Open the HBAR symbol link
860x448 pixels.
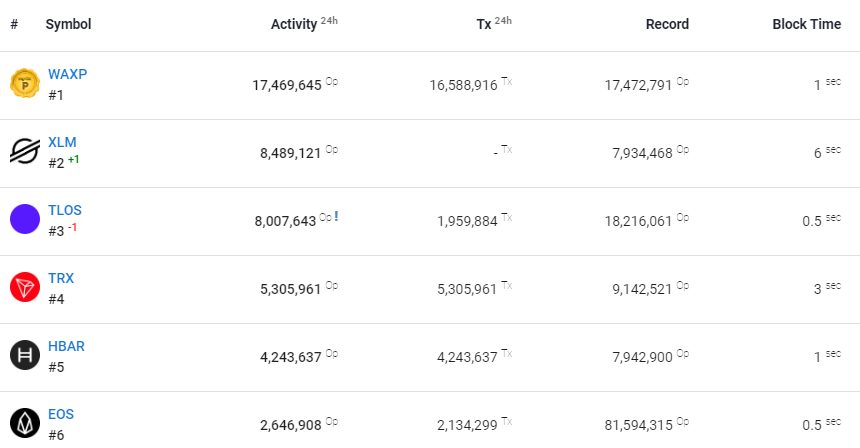point(66,347)
